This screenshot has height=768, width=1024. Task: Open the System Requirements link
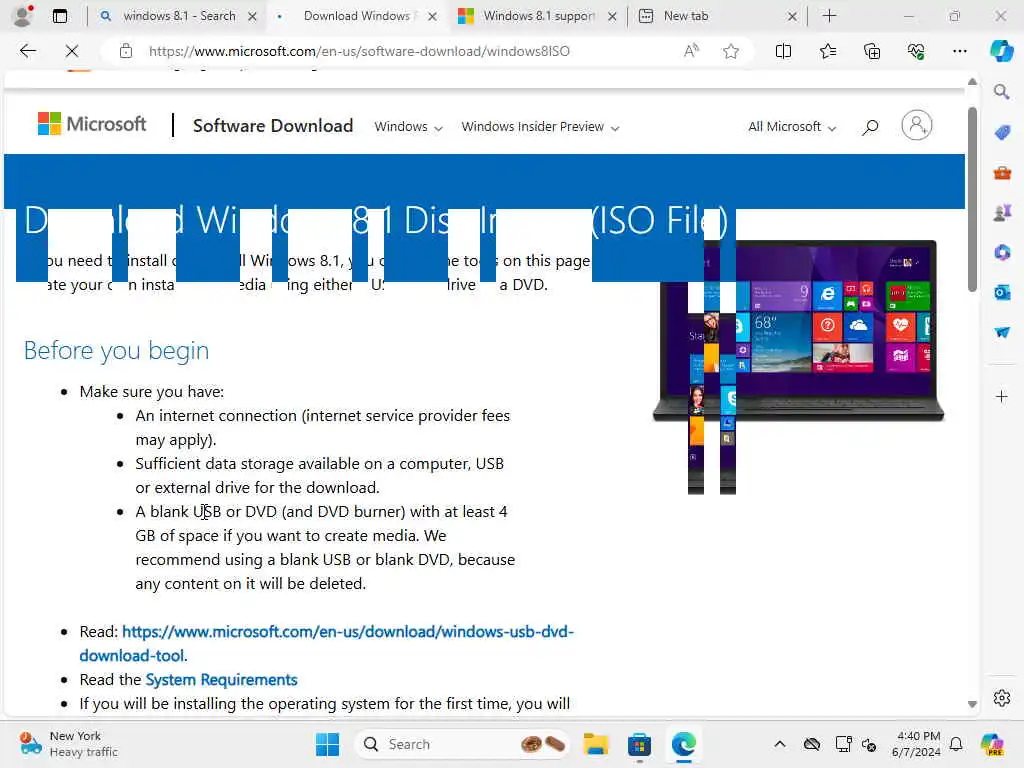coord(221,680)
